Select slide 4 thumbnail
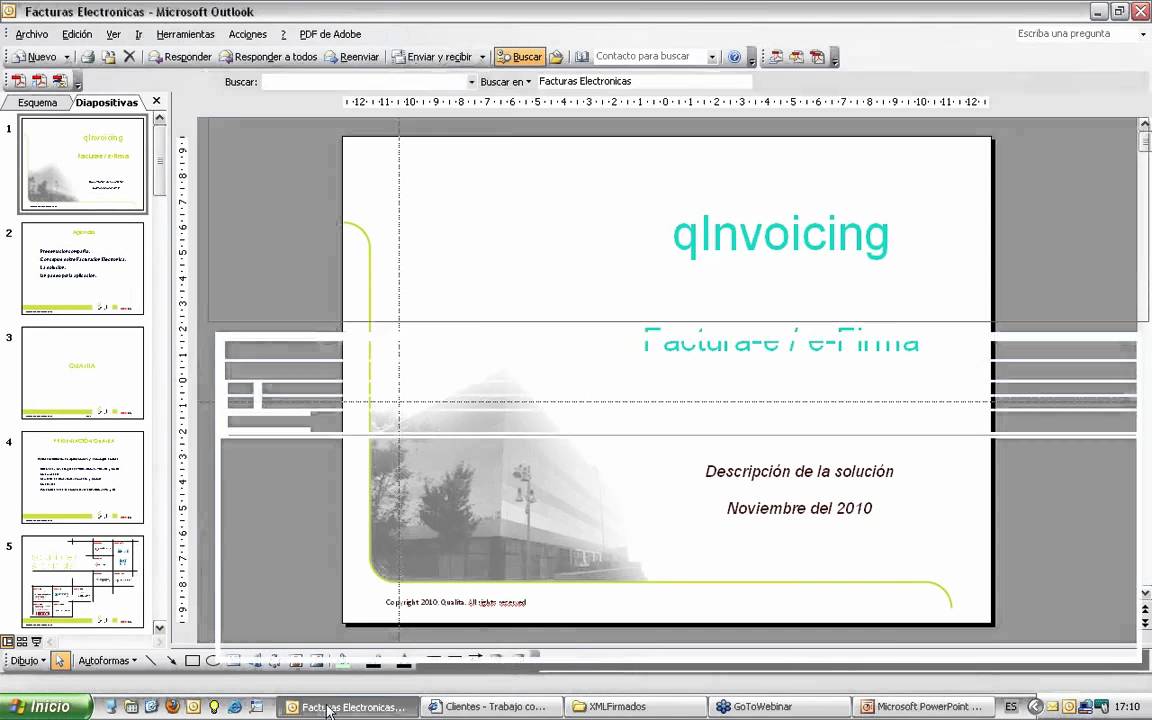This screenshot has width=1152, height=720. (83, 477)
